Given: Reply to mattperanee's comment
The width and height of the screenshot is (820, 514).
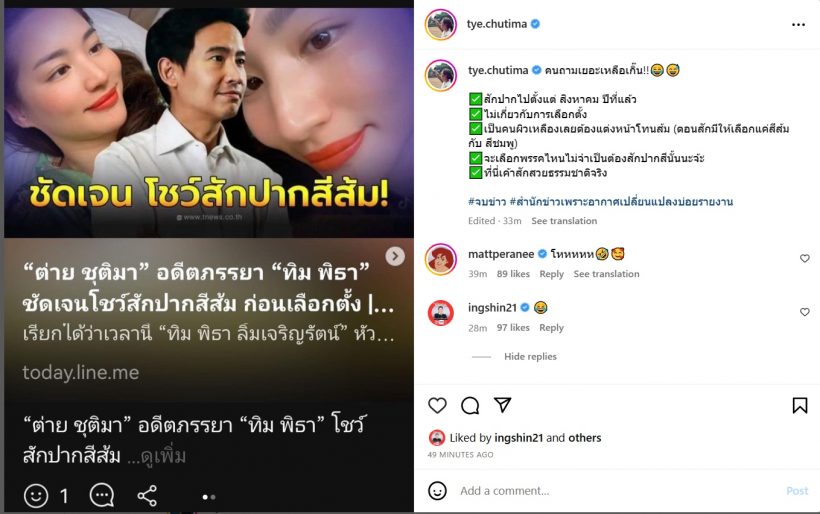Looking at the screenshot, I should [x=551, y=274].
